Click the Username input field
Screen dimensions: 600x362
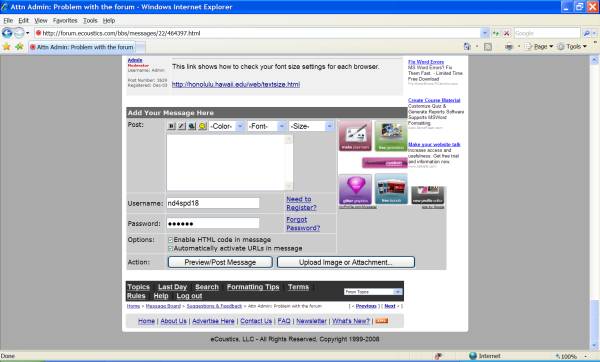click(213, 203)
